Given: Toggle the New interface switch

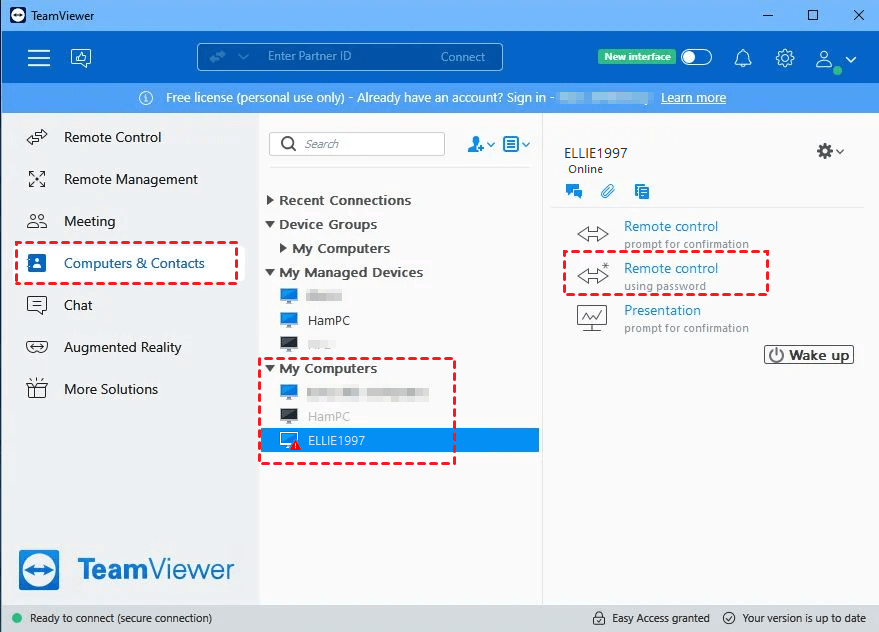Looking at the screenshot, I should tap(696, 57).
